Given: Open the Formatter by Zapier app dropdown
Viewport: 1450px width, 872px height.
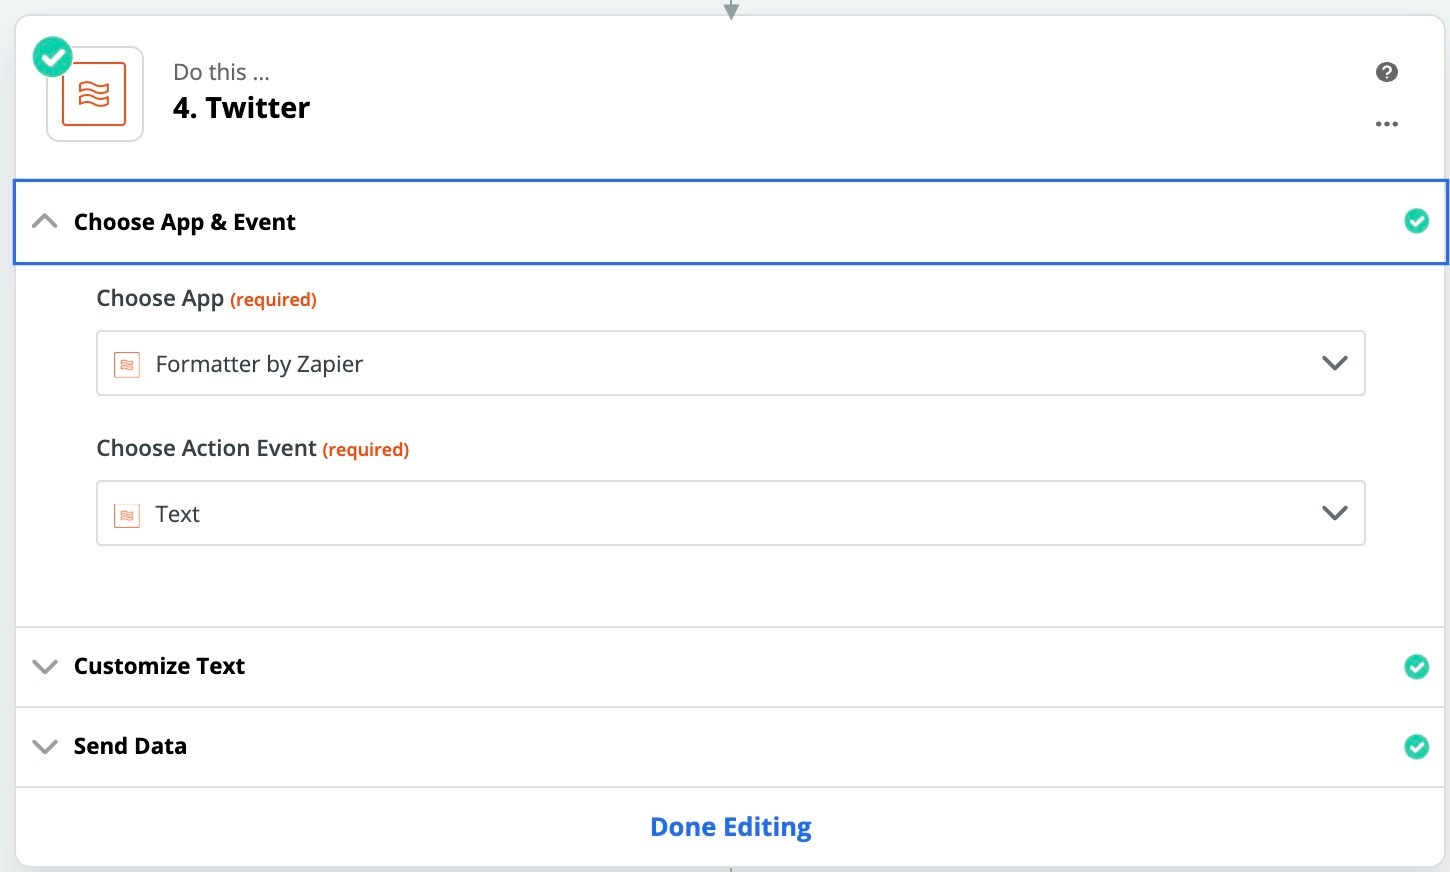Looking at the screenshot, I should tap(731, 363).
